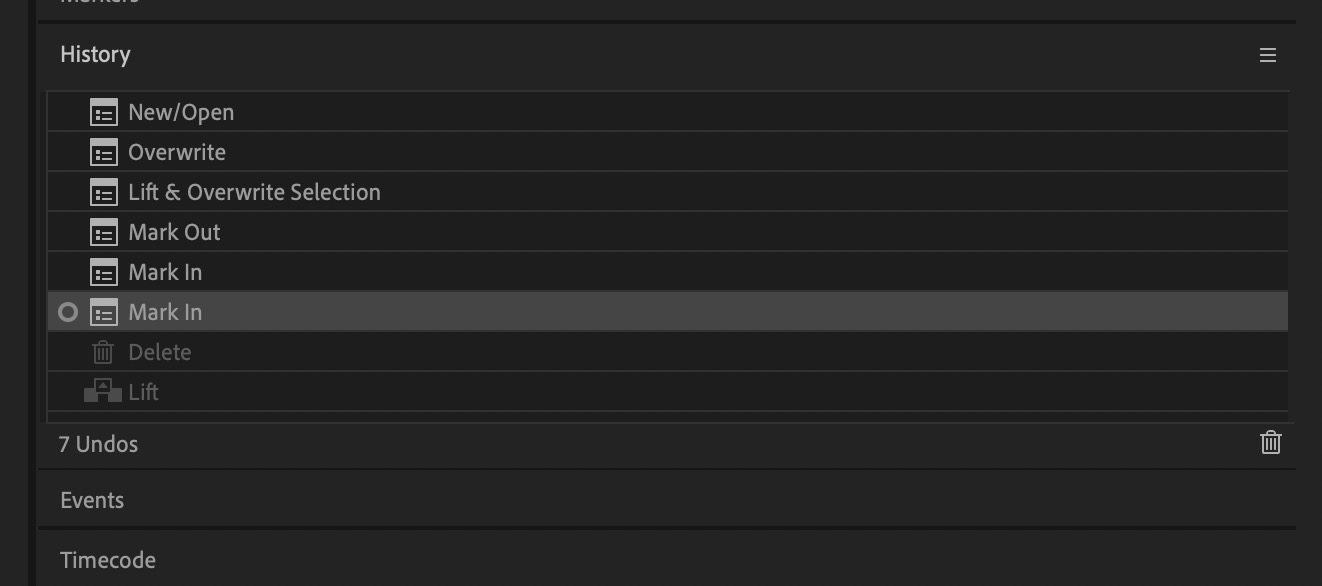Click the icon next to the Overwrite step
Viewport: 1322px width, 586px height.
coord(103,152)
